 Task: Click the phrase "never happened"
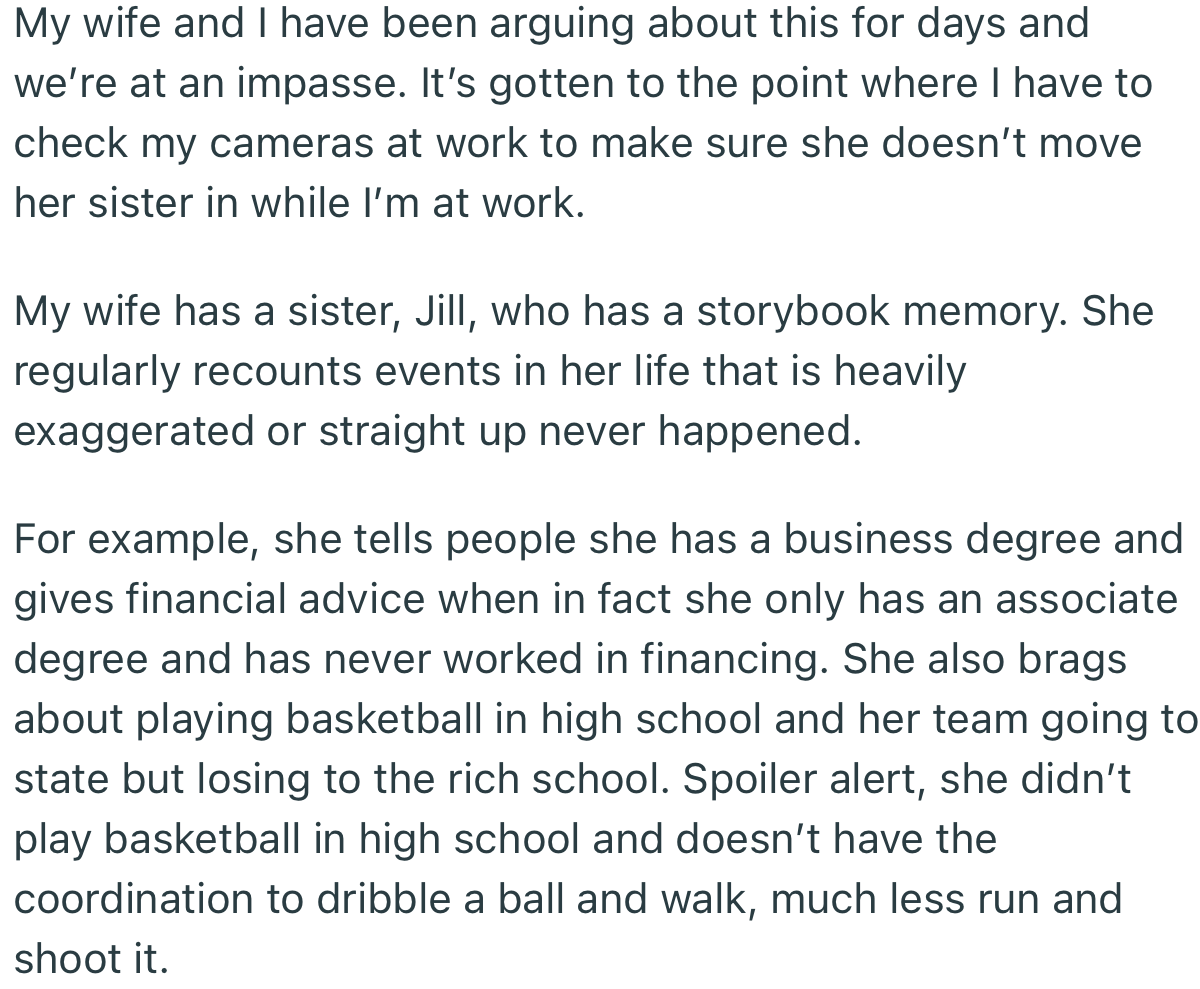click(699, 432)
